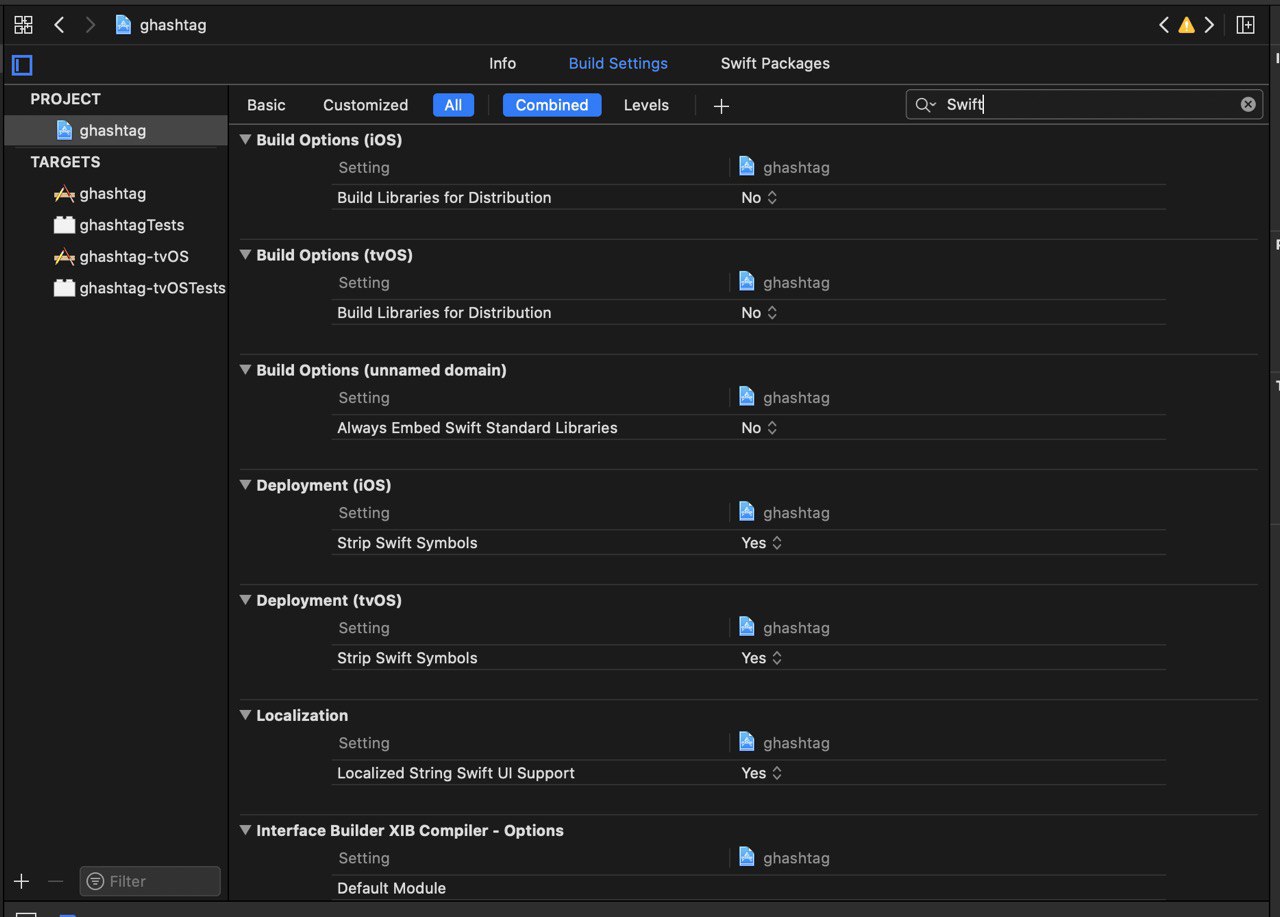1280x917 pixels.
Task: Show Basic build settings
Action: click(x=266, y=105)
